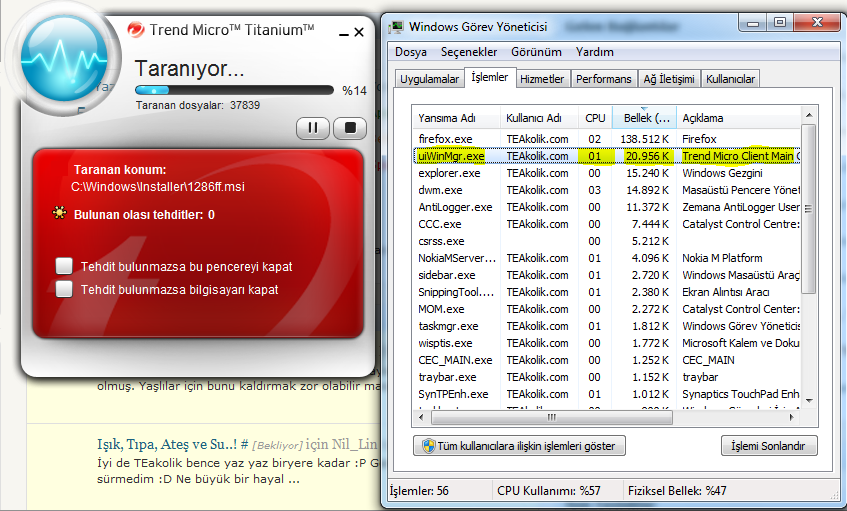Select the NokiaMServer process row
Image resolution: width=847 pixels, height=511 pixels.
click(x=607, y=258)
